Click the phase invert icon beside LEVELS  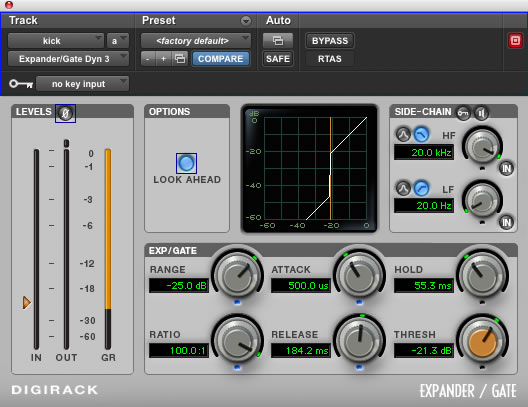[x=65, y=113]
